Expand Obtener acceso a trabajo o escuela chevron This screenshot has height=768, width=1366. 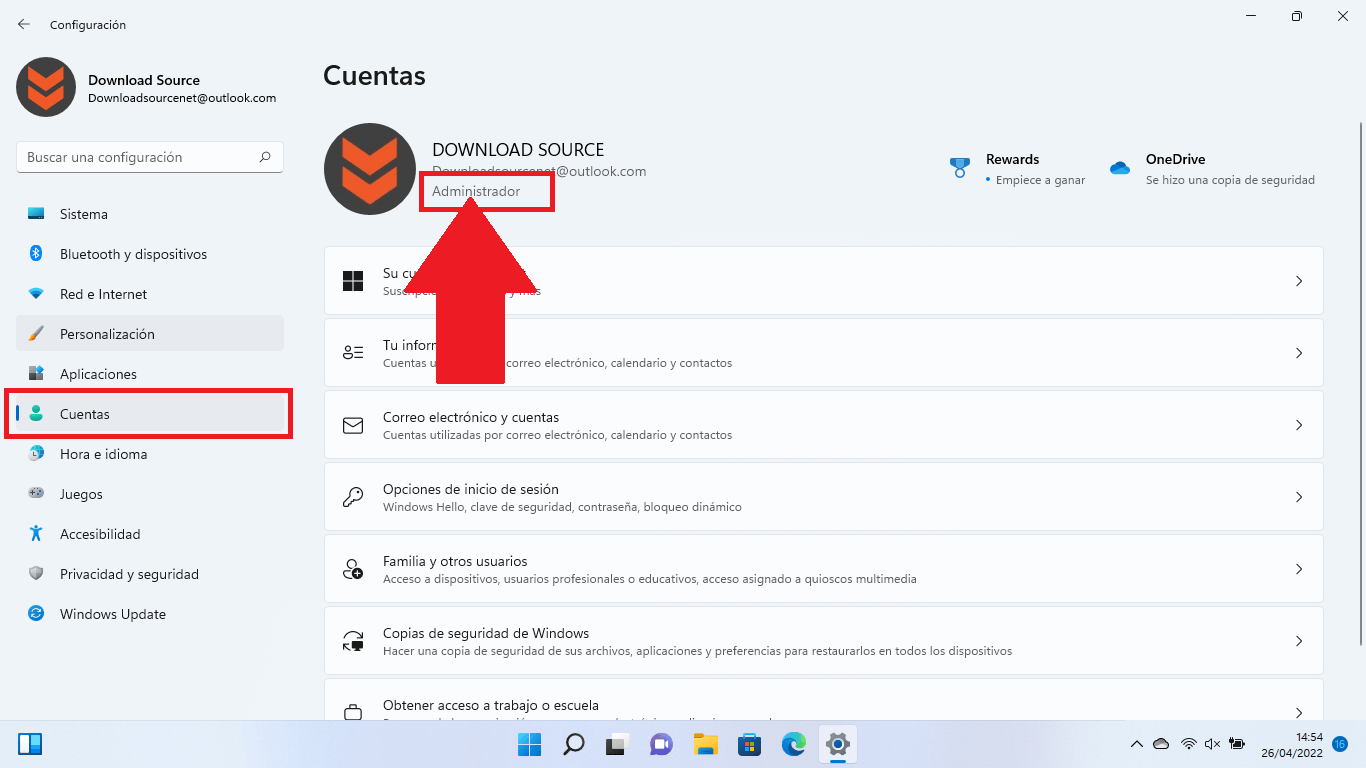1299,713
